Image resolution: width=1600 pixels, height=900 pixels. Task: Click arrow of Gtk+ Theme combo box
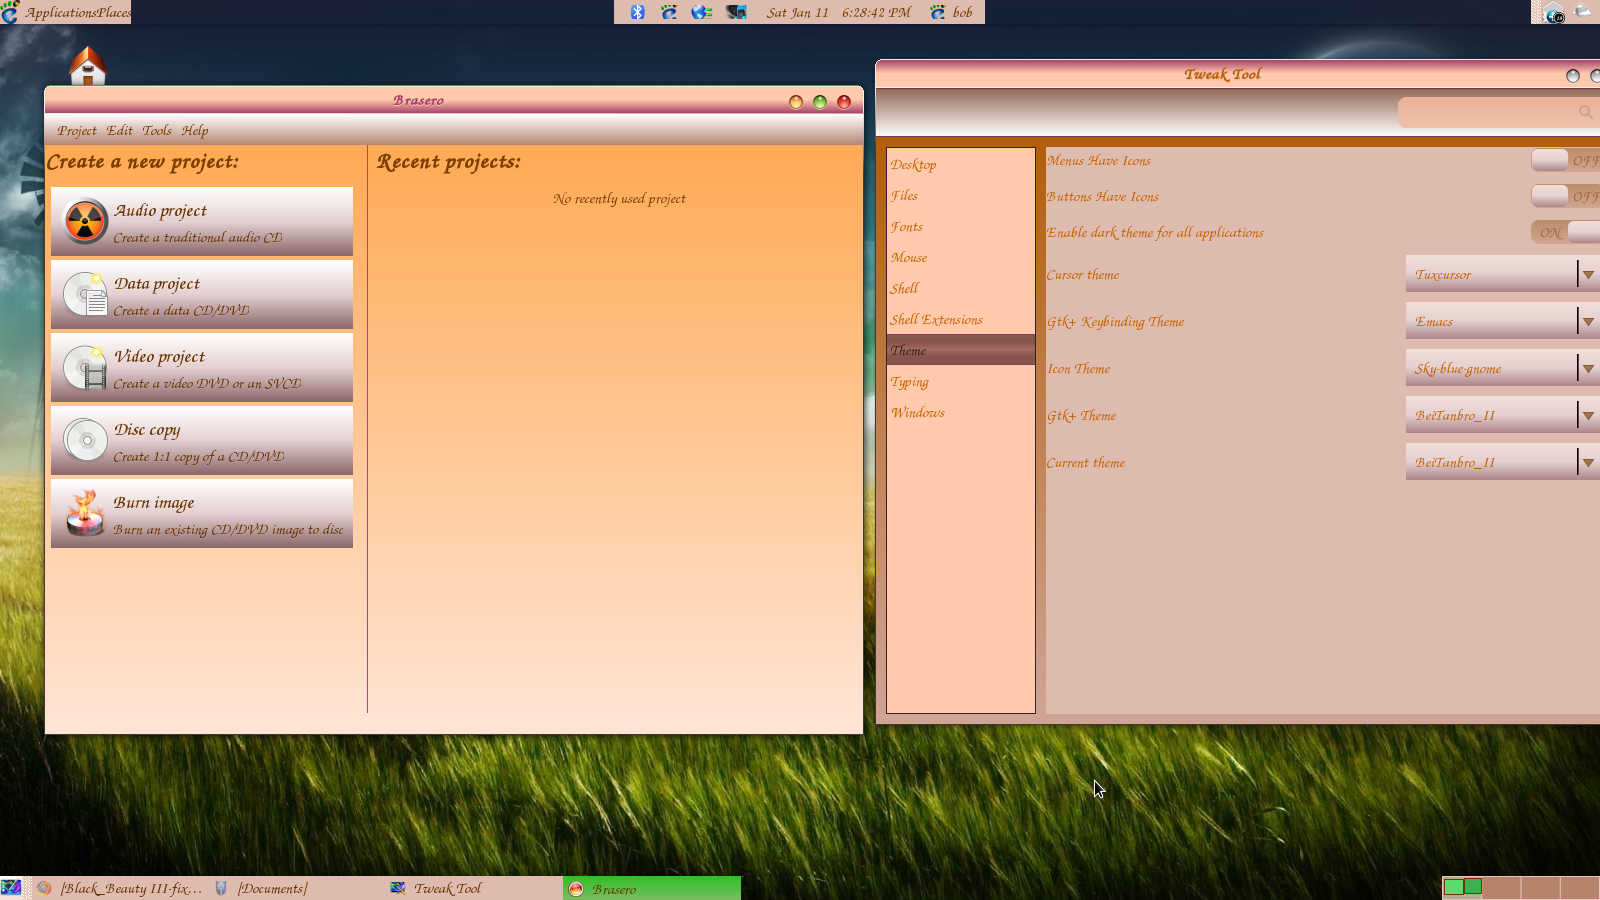coord(1588,415)
